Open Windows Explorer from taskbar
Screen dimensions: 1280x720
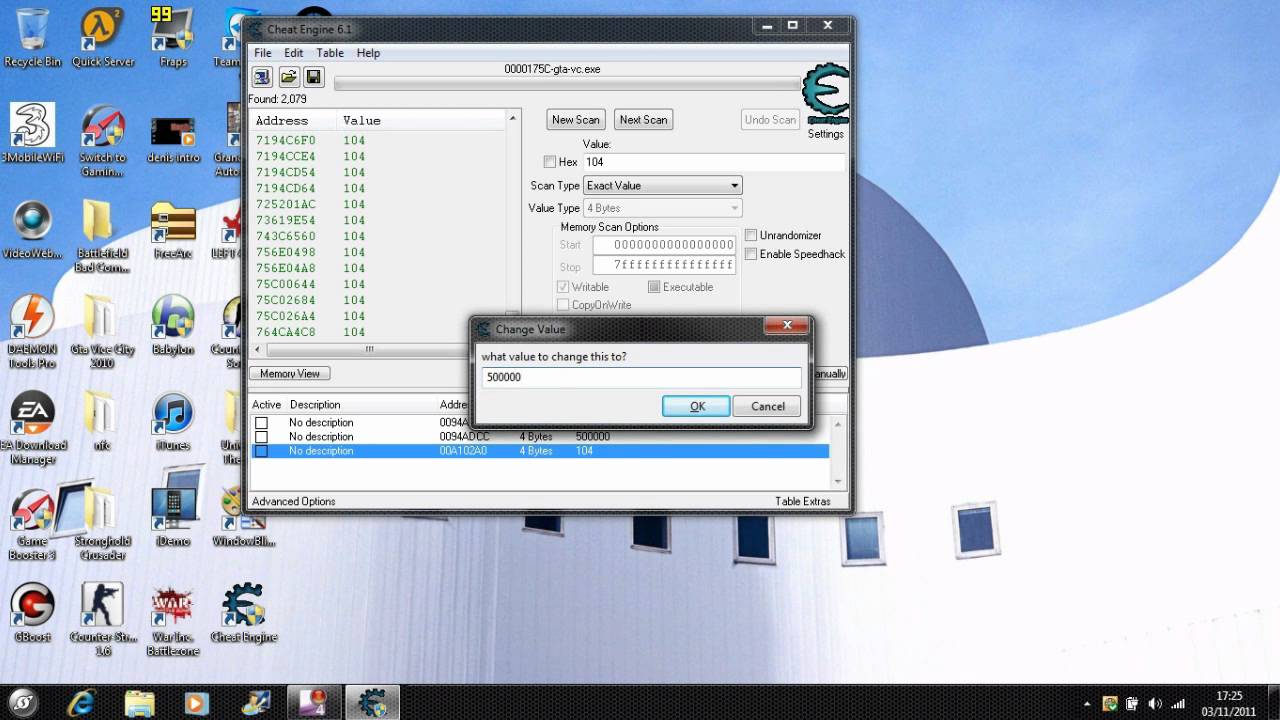coord(139,702)
